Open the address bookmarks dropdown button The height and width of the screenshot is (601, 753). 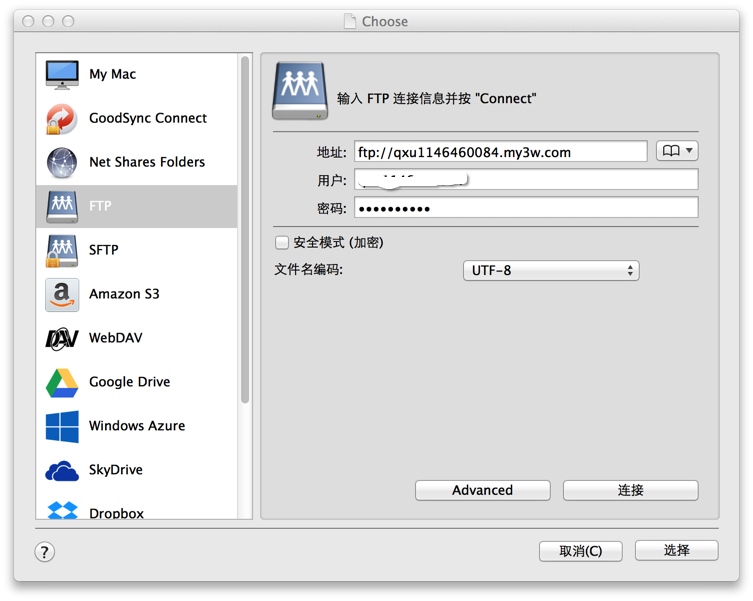pyautogui.click(x=677, y=151)
